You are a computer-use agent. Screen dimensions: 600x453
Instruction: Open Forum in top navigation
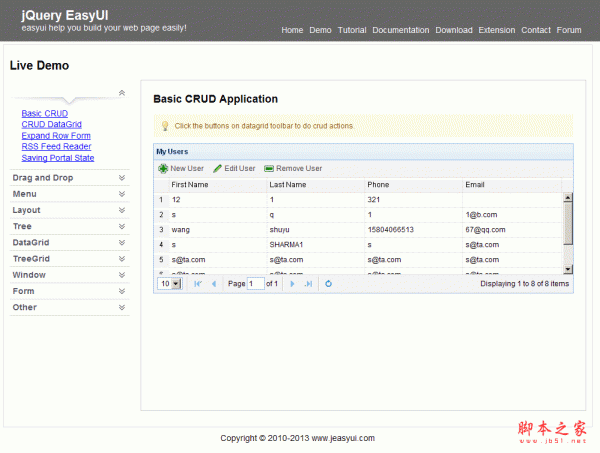coord(569,30)
